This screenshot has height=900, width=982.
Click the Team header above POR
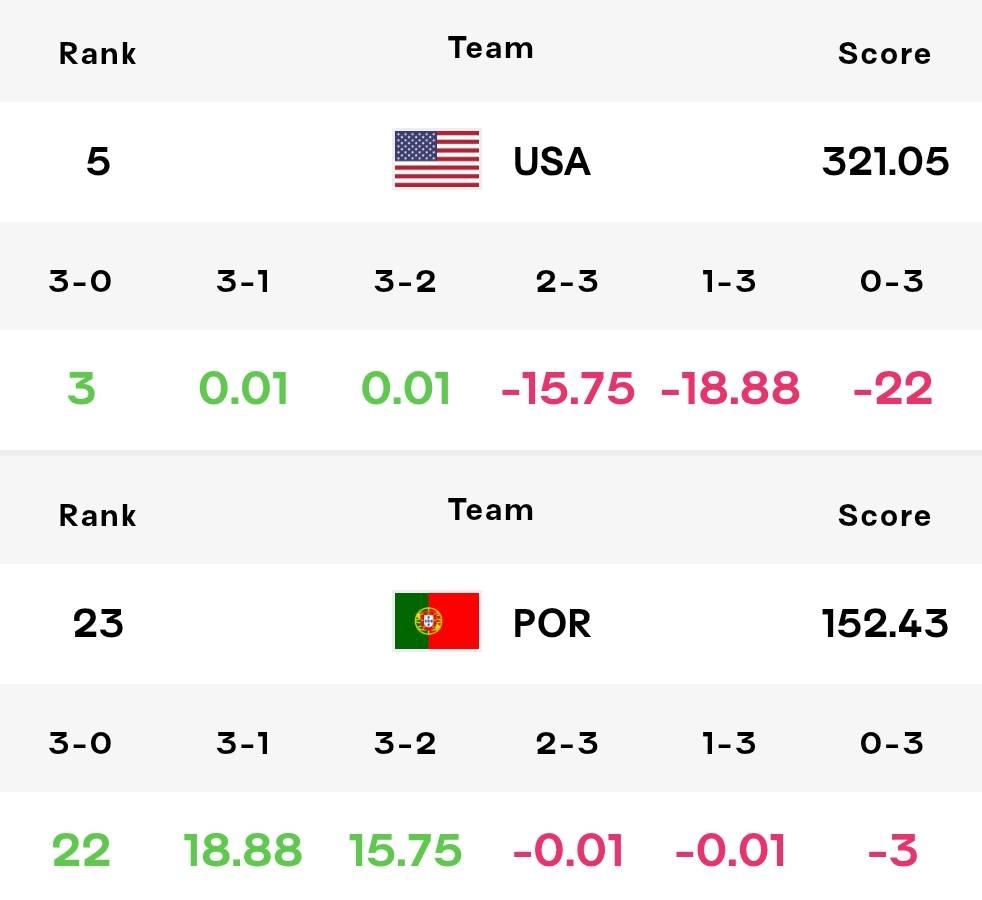[490, 510]
